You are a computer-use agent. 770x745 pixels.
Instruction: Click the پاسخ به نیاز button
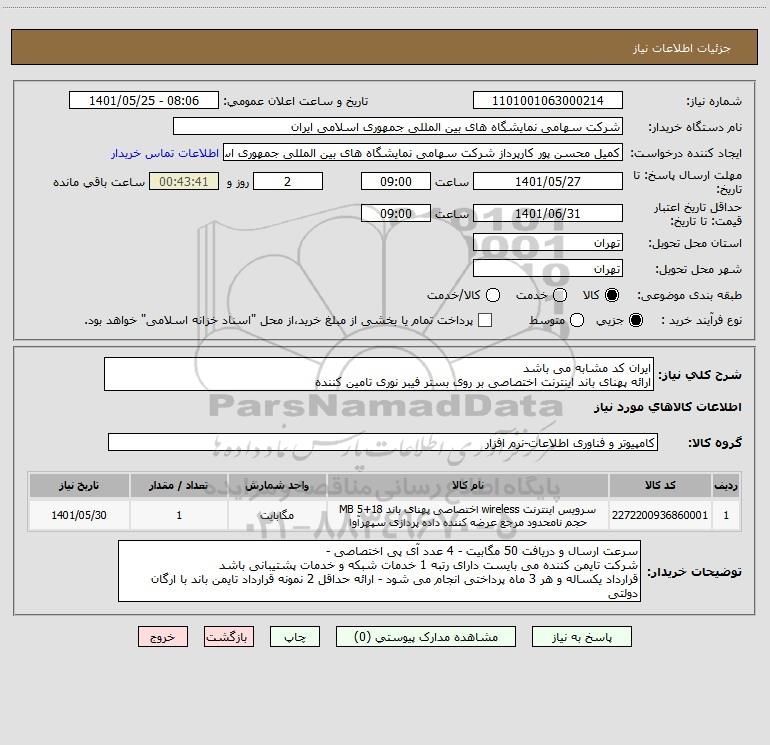pos(582,637)
